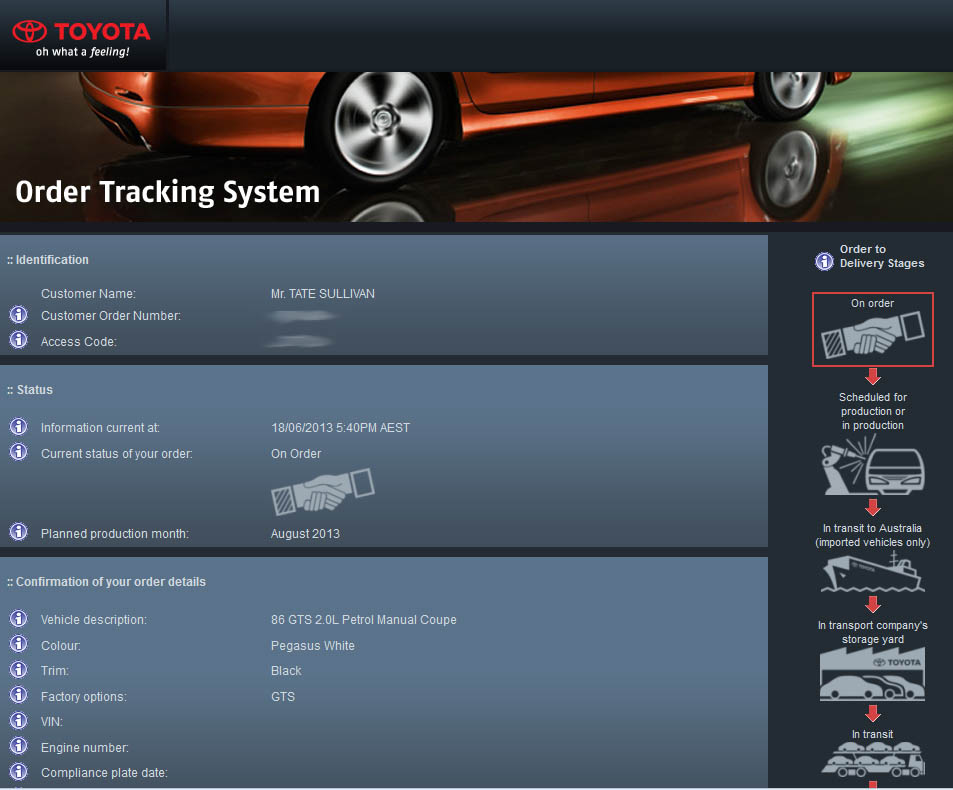Click the ship In transit to Australia image

pos(872,572)
